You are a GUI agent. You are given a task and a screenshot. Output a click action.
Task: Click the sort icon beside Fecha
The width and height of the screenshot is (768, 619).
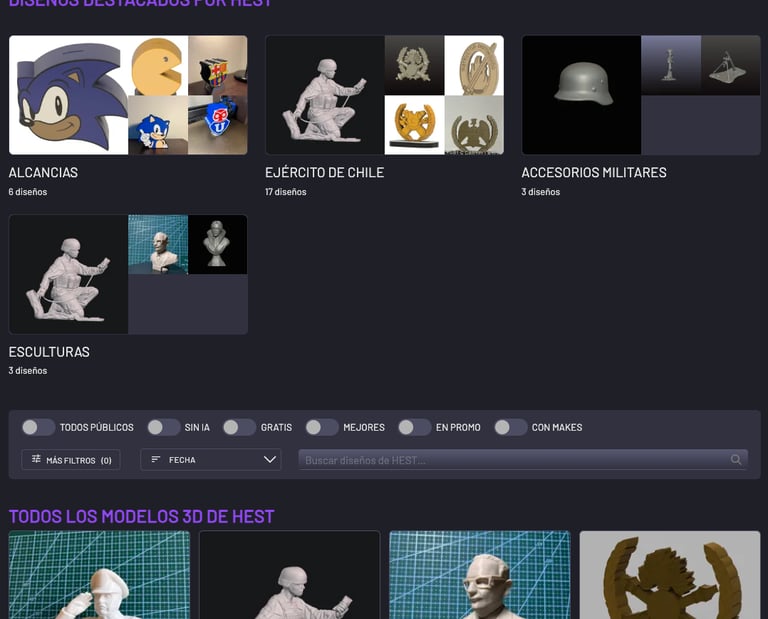click(x=156, y=459)
